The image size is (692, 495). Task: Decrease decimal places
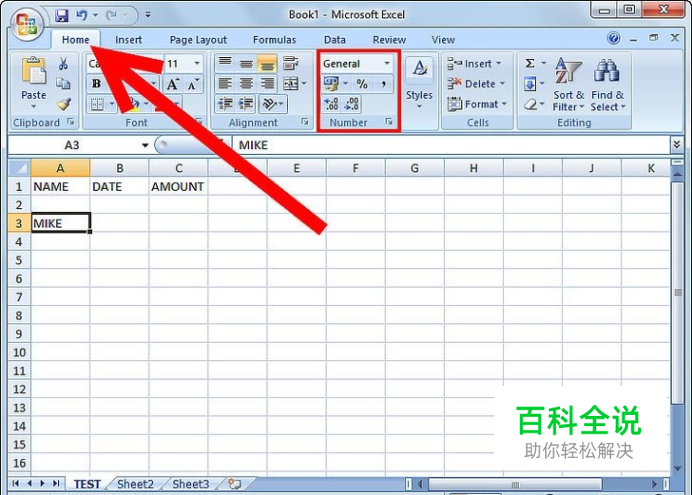tap(351, 104)
